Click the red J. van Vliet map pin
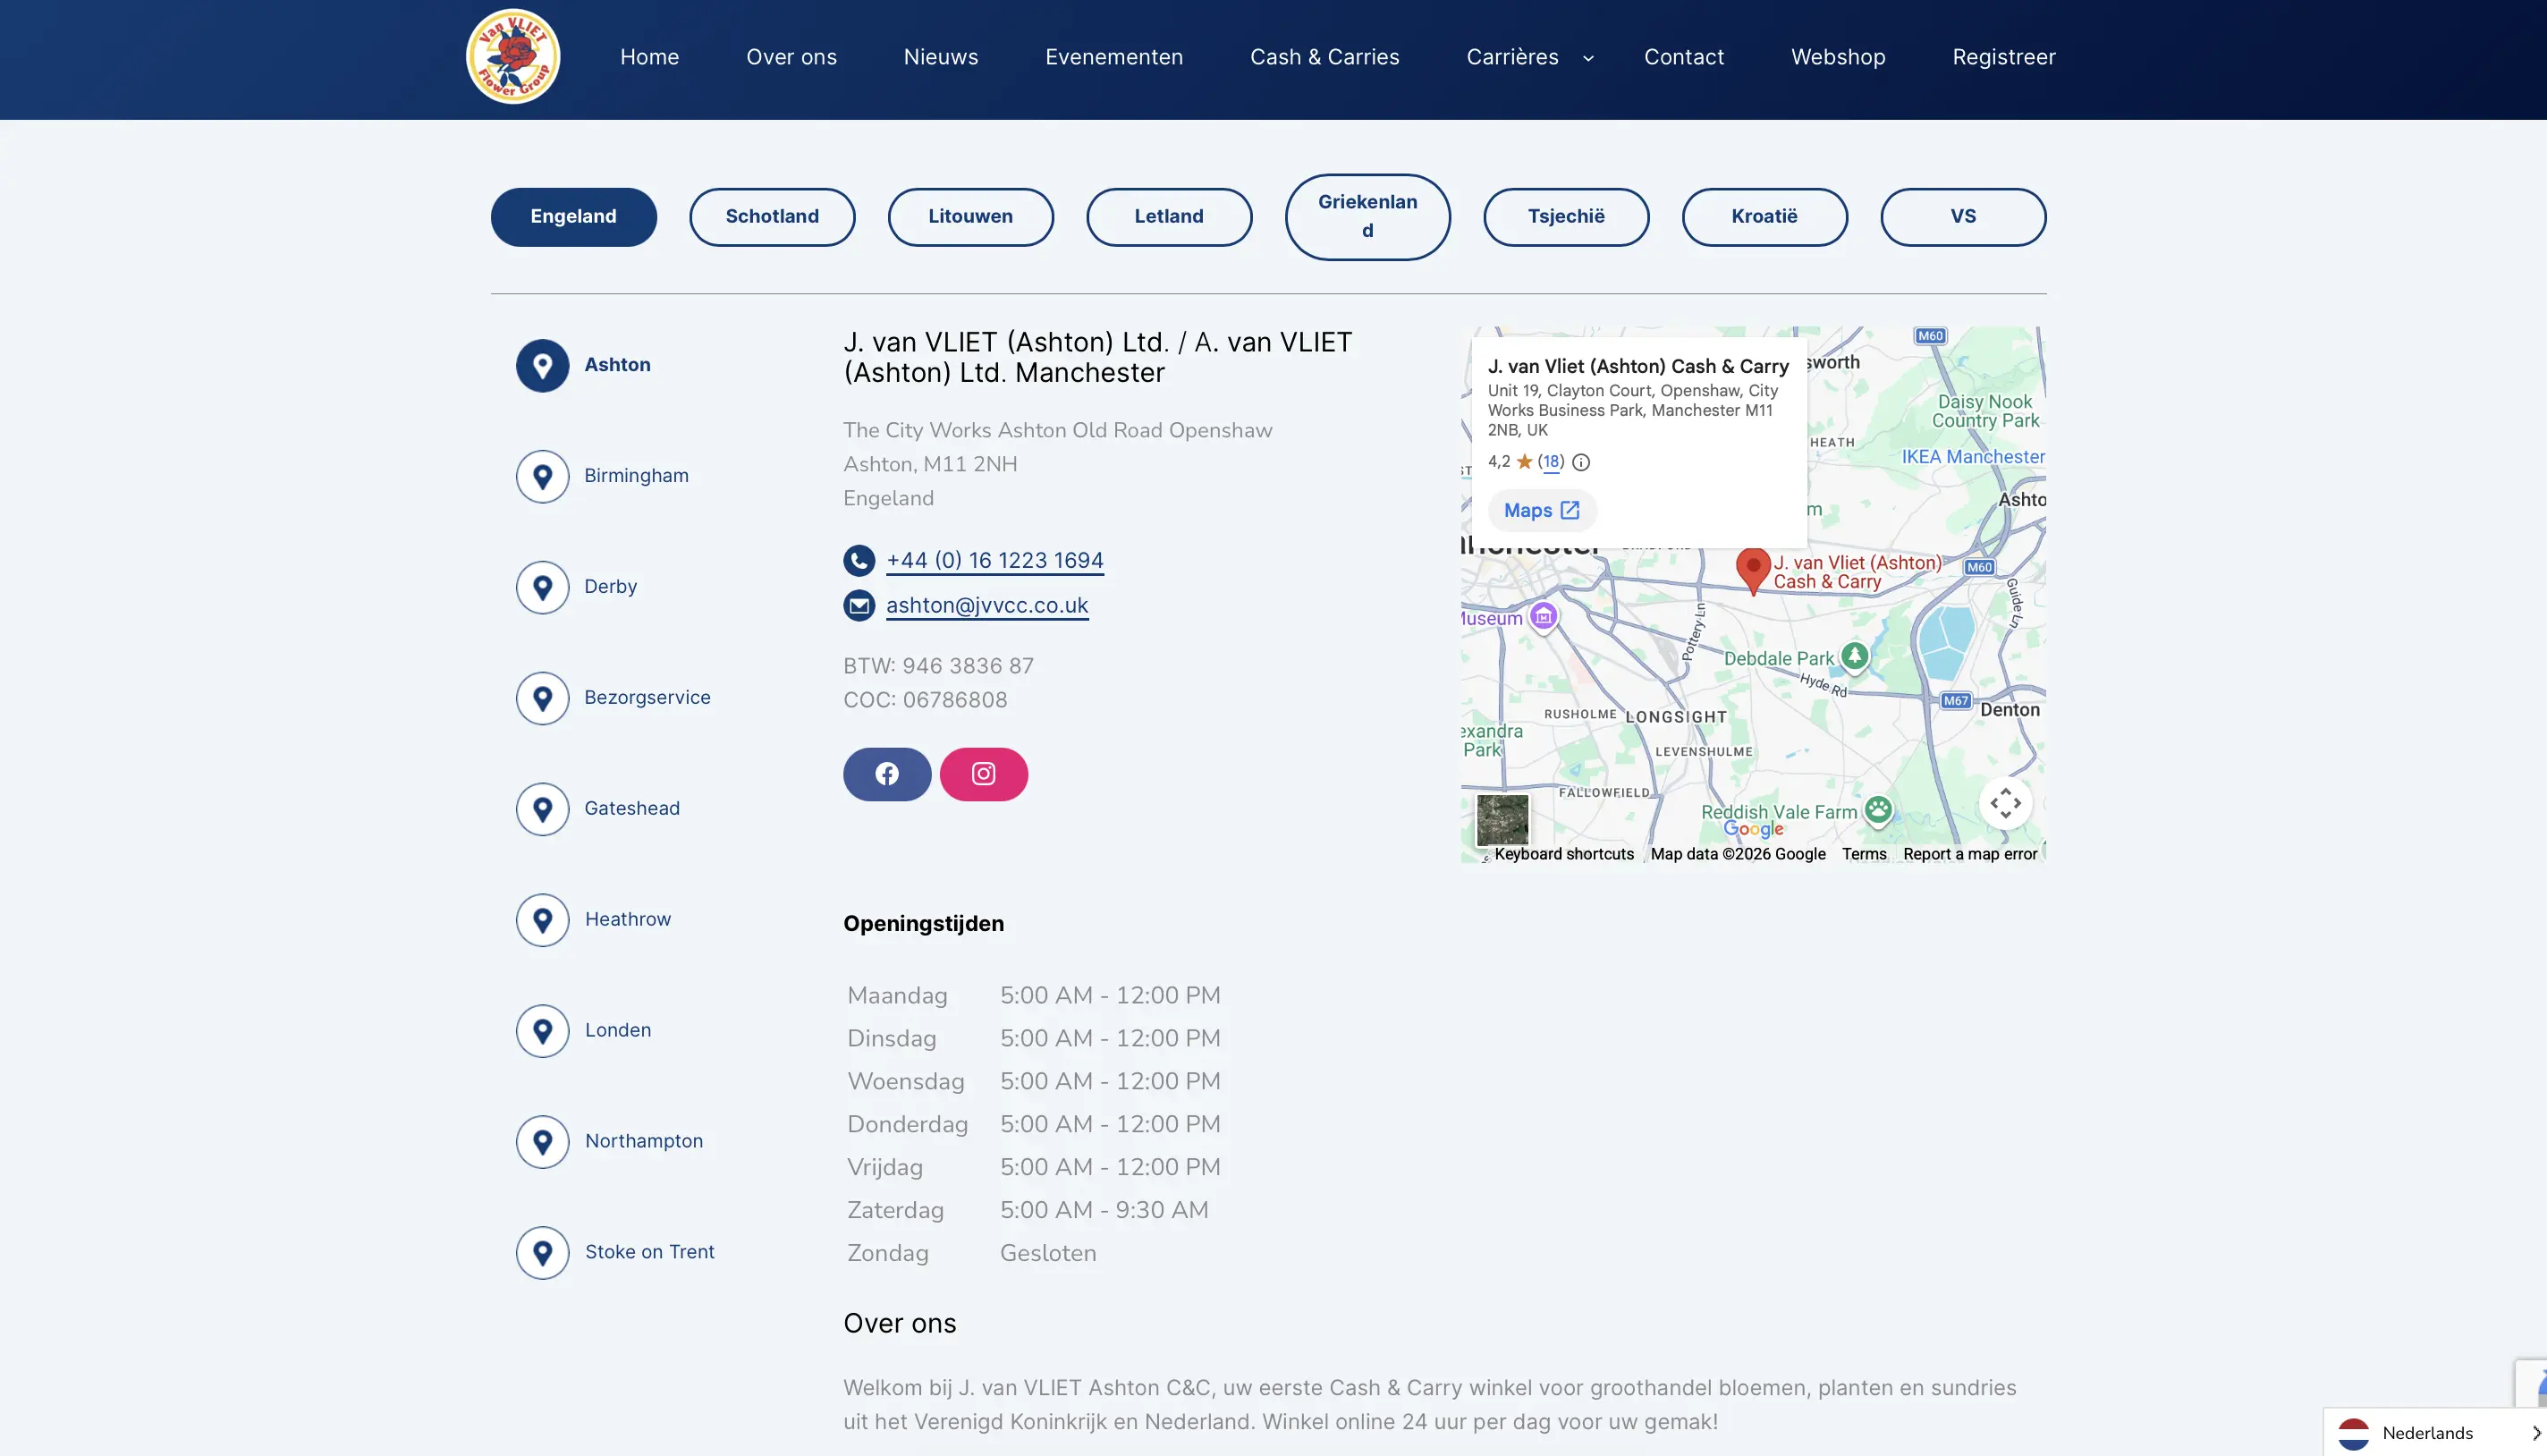Viewport: 2547px width, 1456px height. click(1752, 568)
